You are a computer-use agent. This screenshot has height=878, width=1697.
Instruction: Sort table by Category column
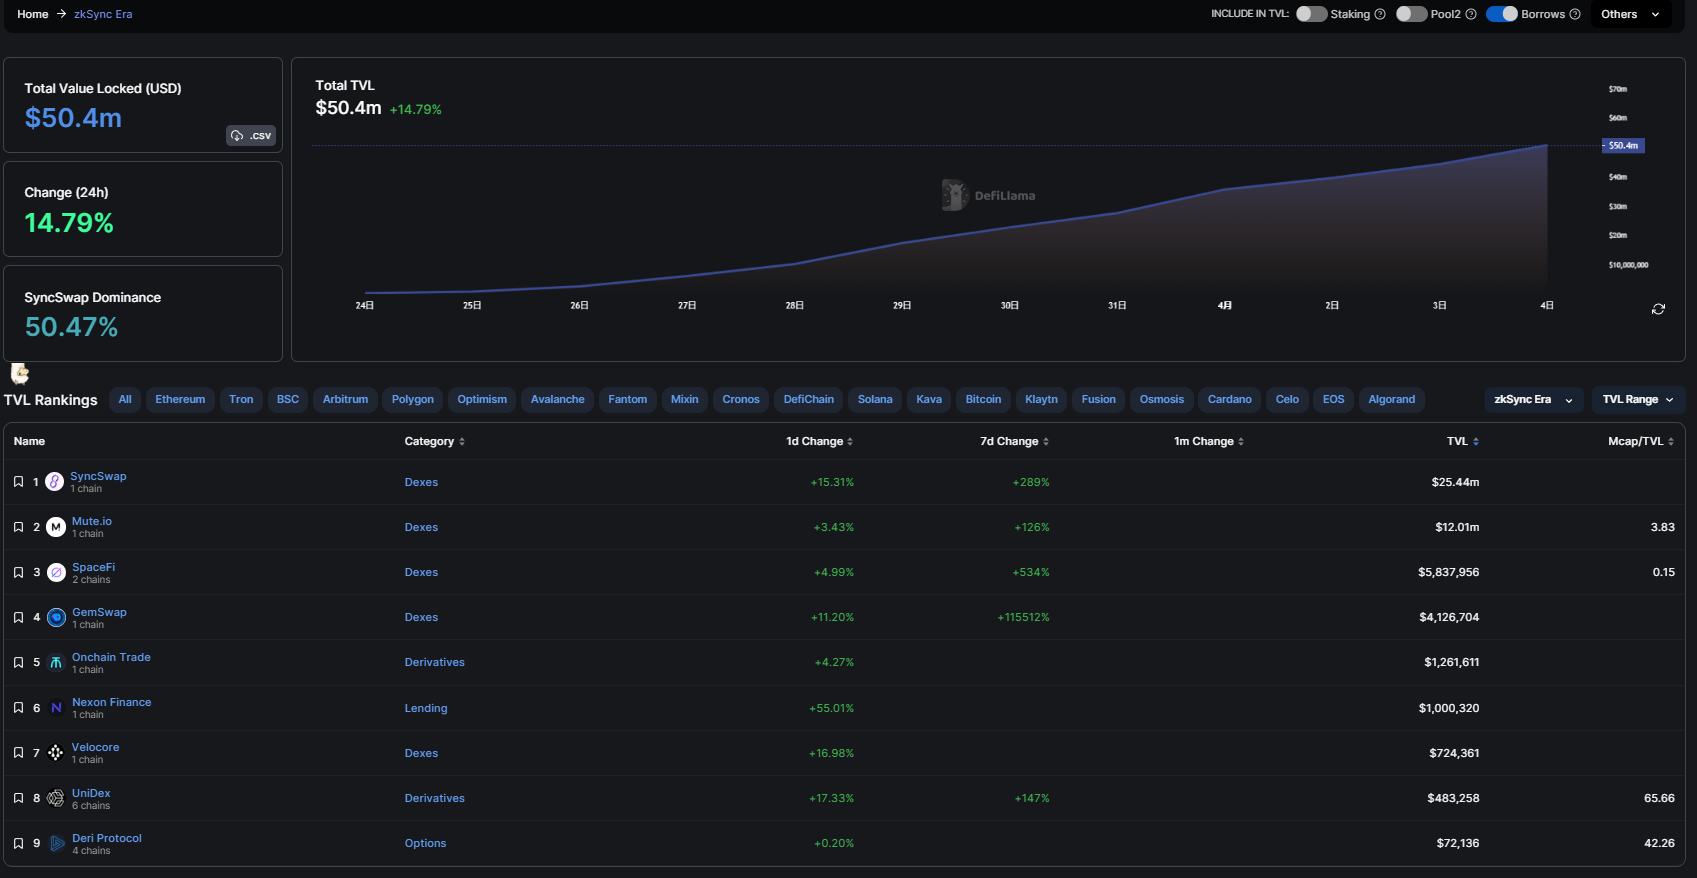[435, 441]
